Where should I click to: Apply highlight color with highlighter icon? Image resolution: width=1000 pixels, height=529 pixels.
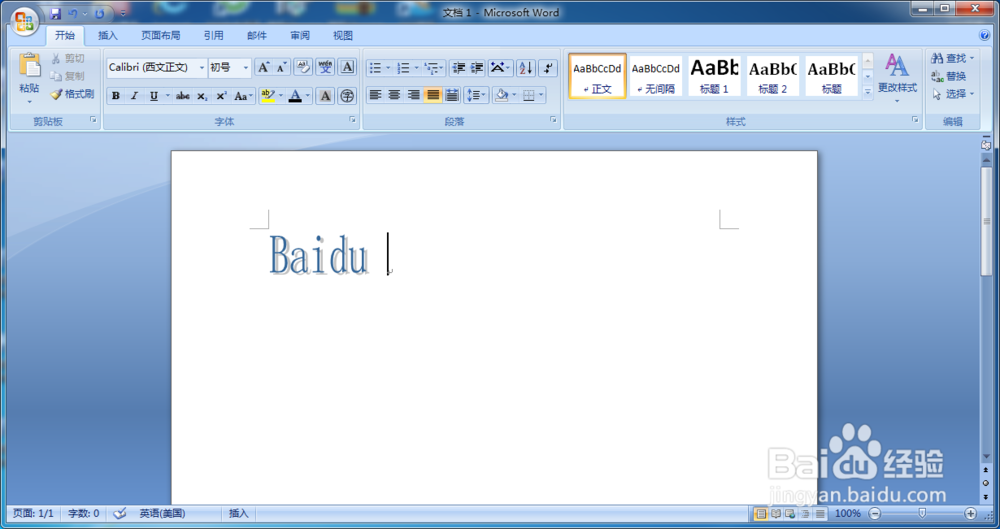[268, 96]
